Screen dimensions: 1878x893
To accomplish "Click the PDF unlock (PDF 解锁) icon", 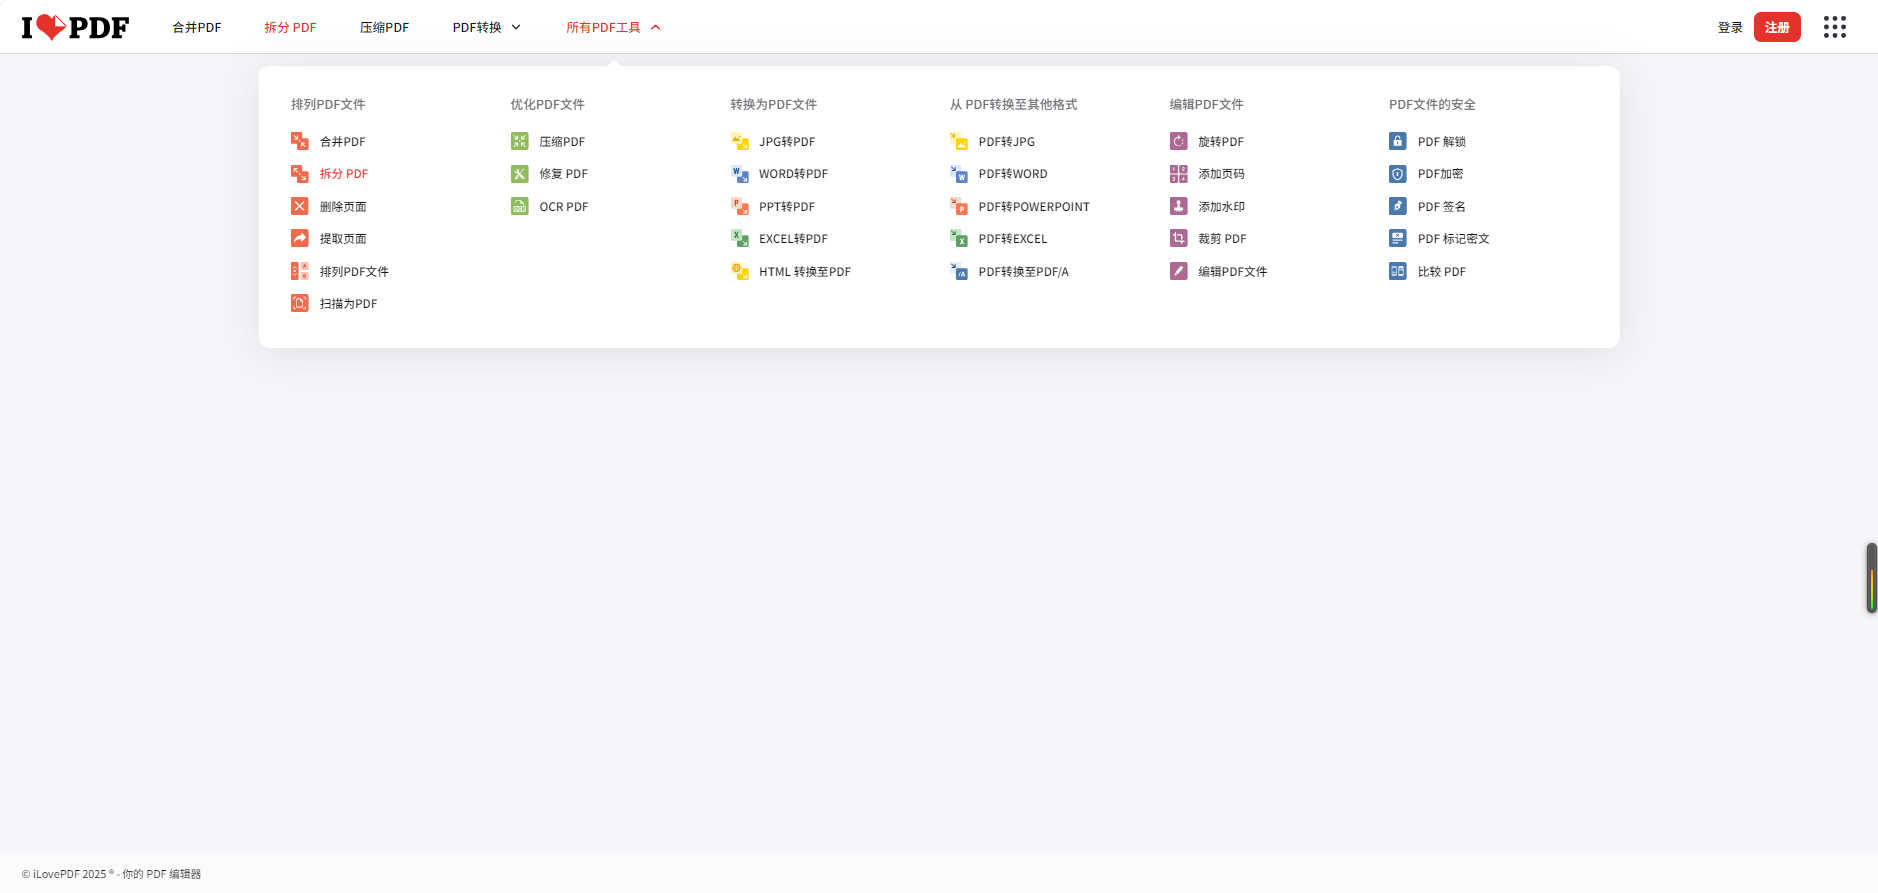I will pyautogui.click(x=1398, y=141).
